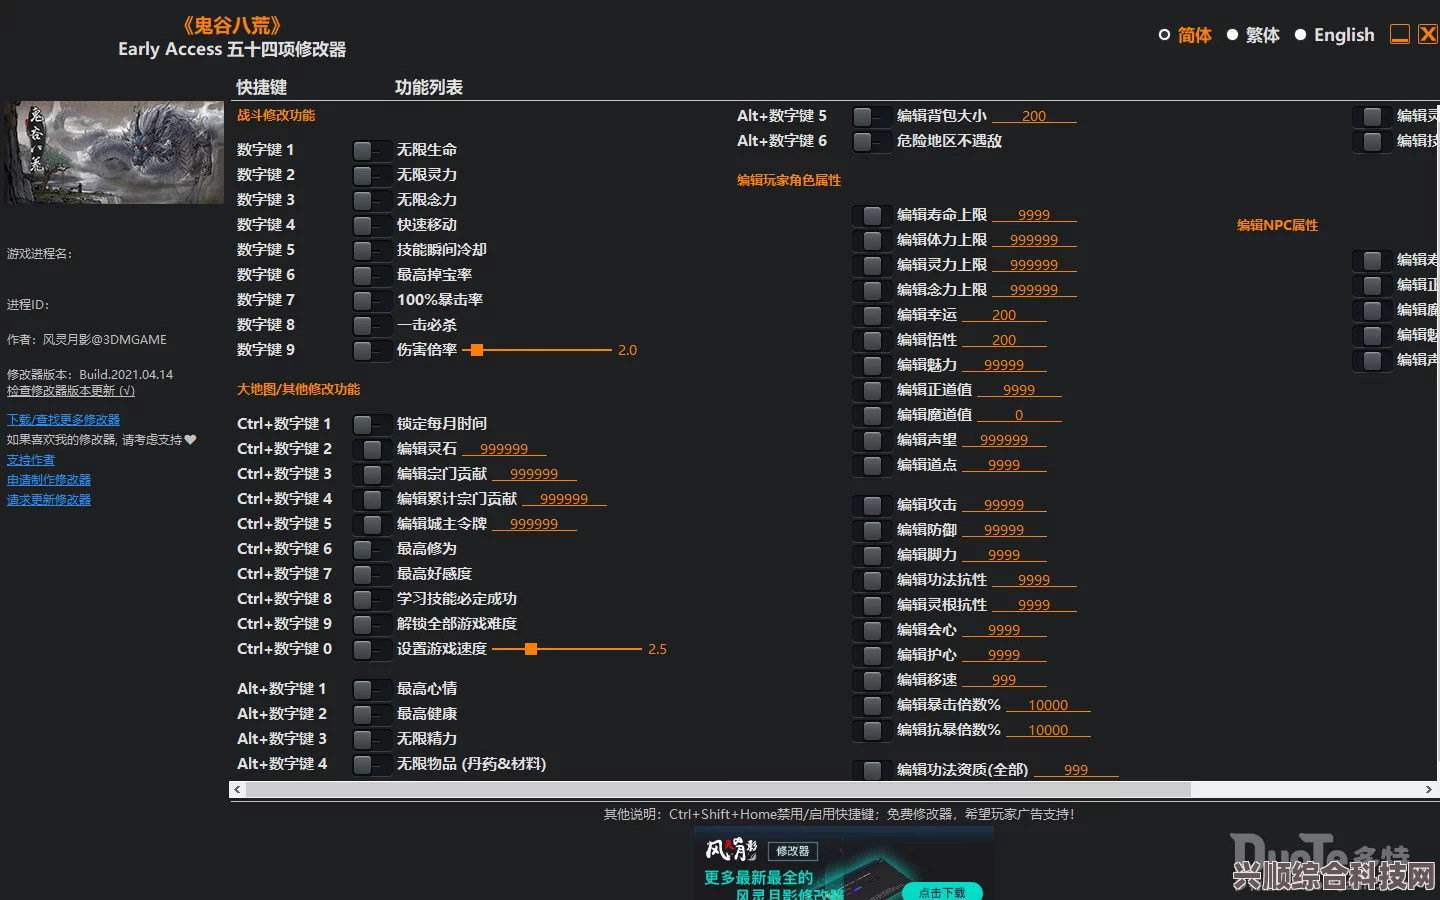Minimize the trainer window
Viewport: 1440px width, 900px height.
pos(1400,34)
